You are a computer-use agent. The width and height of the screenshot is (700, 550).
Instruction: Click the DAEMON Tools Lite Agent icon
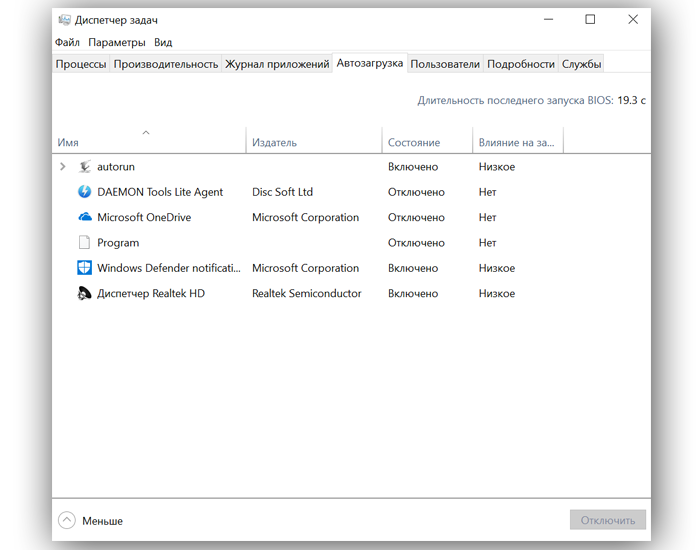pos(85,192)
